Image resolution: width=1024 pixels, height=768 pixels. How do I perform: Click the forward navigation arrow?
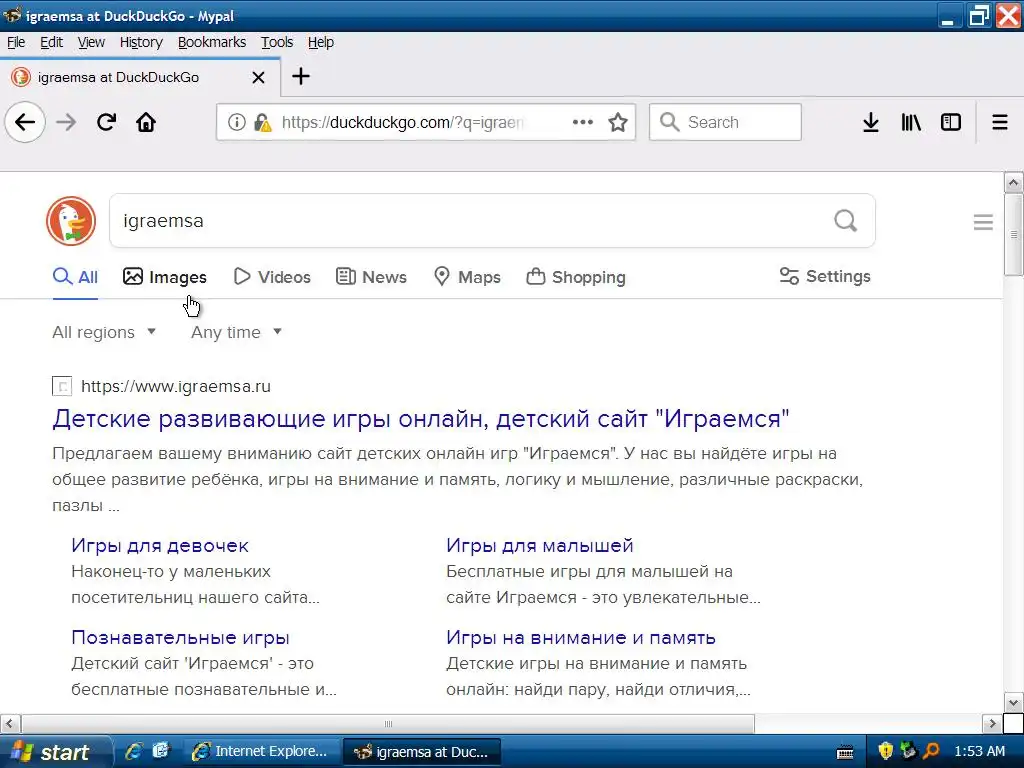click(66, 122)
